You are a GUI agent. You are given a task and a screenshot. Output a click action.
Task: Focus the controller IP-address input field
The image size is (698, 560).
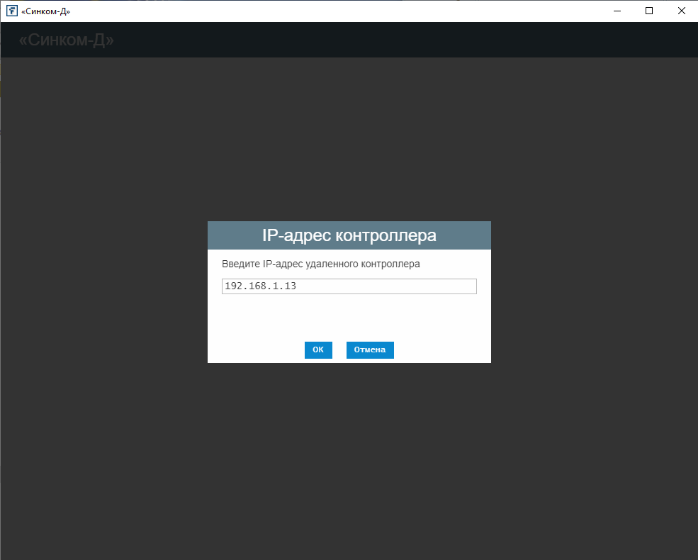[x=349, y=286]
